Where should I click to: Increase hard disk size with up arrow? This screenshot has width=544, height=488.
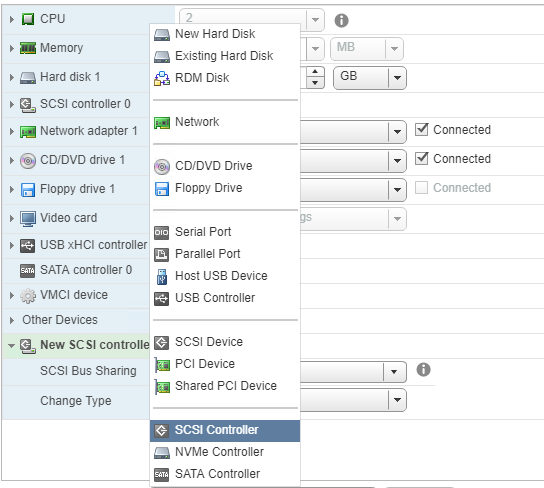pyautogui.click(x=315, y=72)
